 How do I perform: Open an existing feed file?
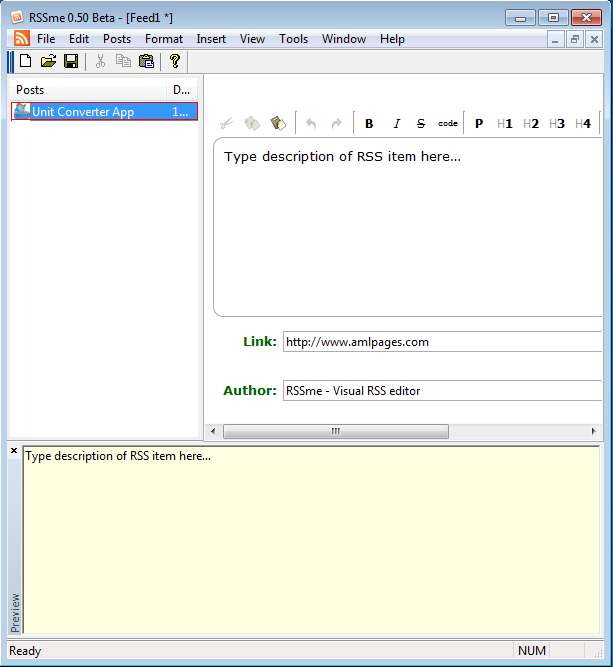tap(48, 61)
